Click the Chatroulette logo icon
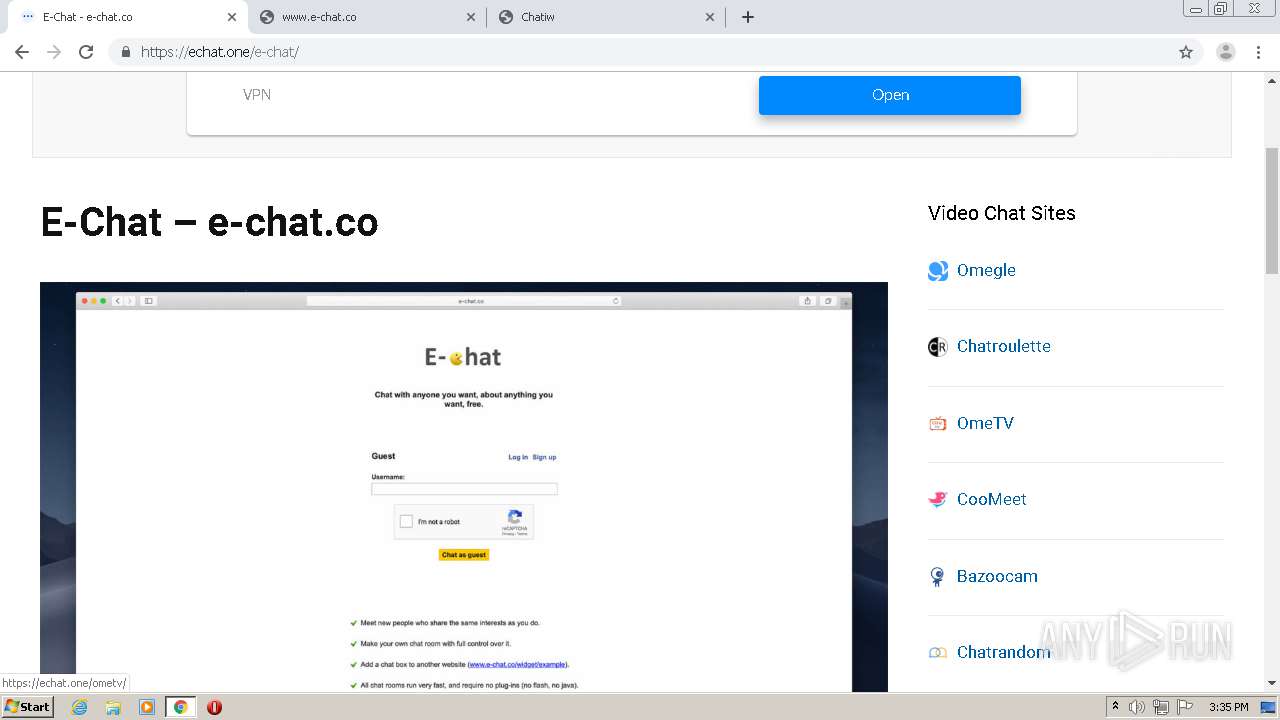Screen dimensions: 1280x720 938,347
